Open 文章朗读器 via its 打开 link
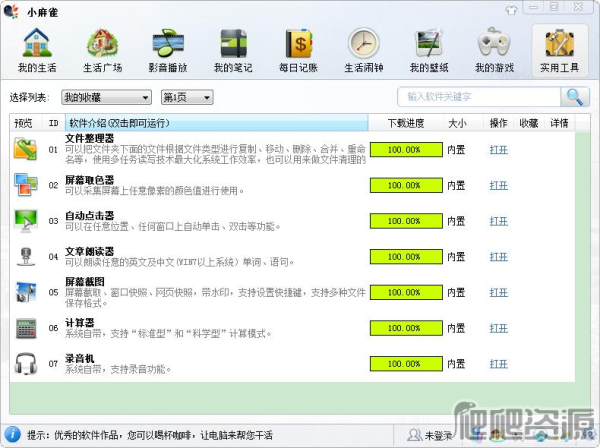Screen dimensions: 600x448 [x=499, y=257]
